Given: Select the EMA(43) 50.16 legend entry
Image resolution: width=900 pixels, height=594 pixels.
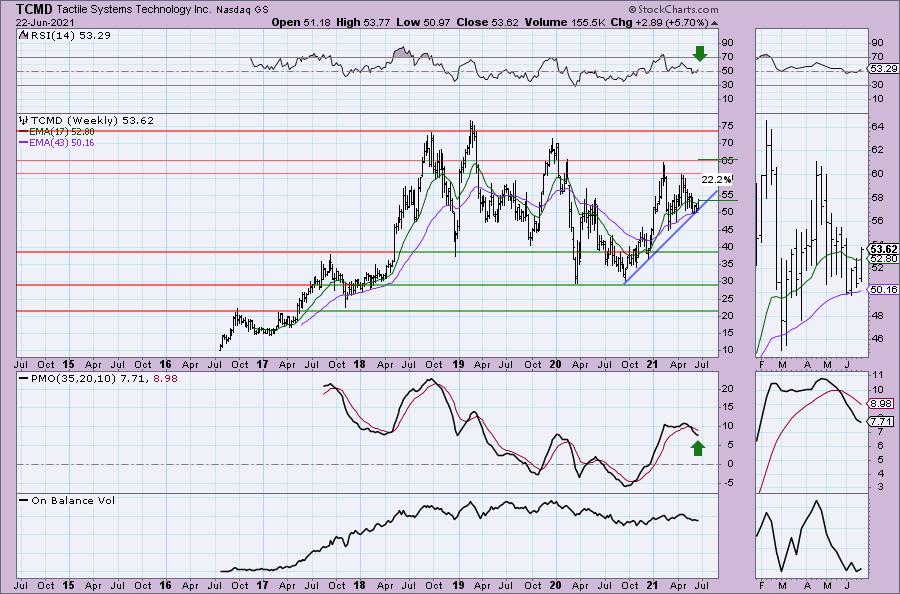Looking at the screenshot, I should tap(61, 142).
